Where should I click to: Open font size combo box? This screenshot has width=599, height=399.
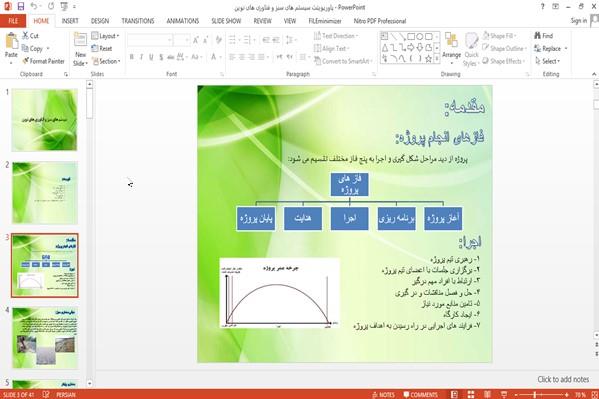(182, 40)
